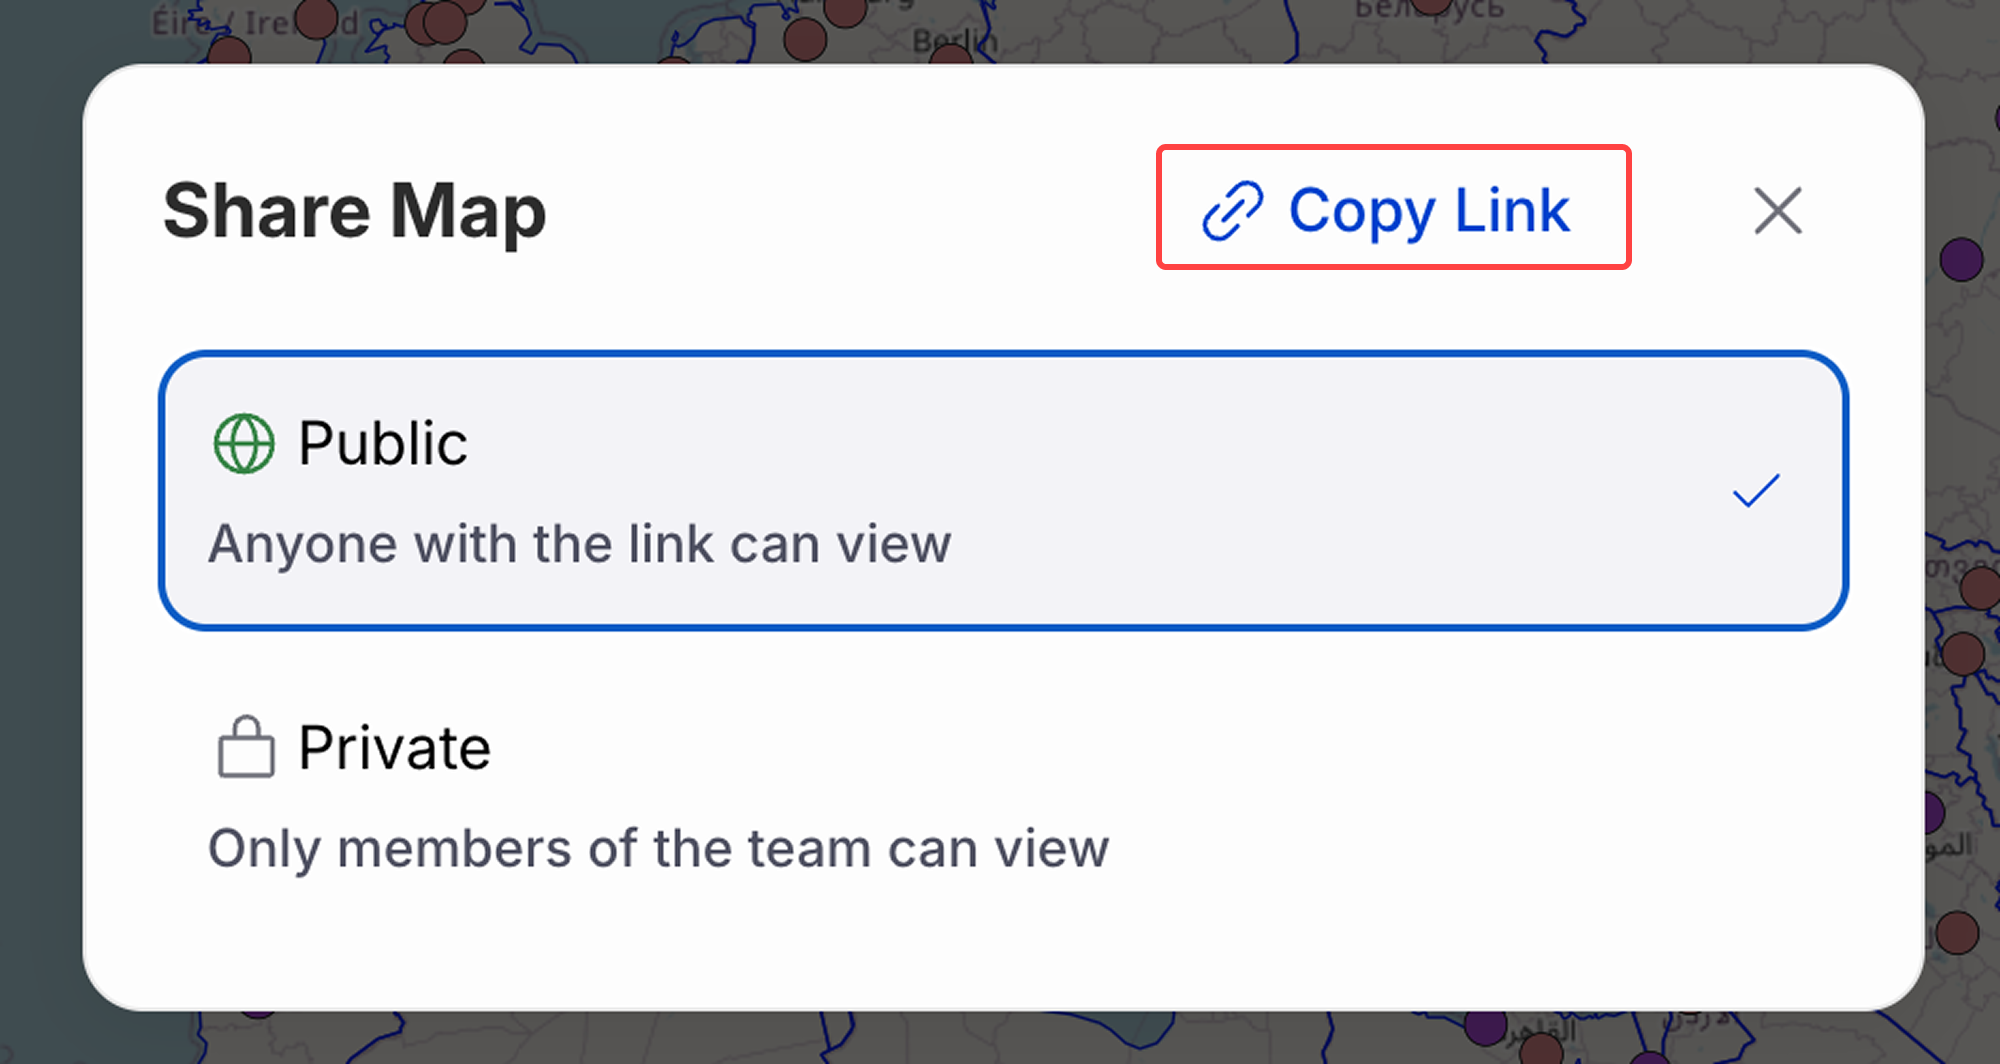Click the Share Map dialog title
The height and width of the screenshot is (1064, 2000).
point(354,210)
